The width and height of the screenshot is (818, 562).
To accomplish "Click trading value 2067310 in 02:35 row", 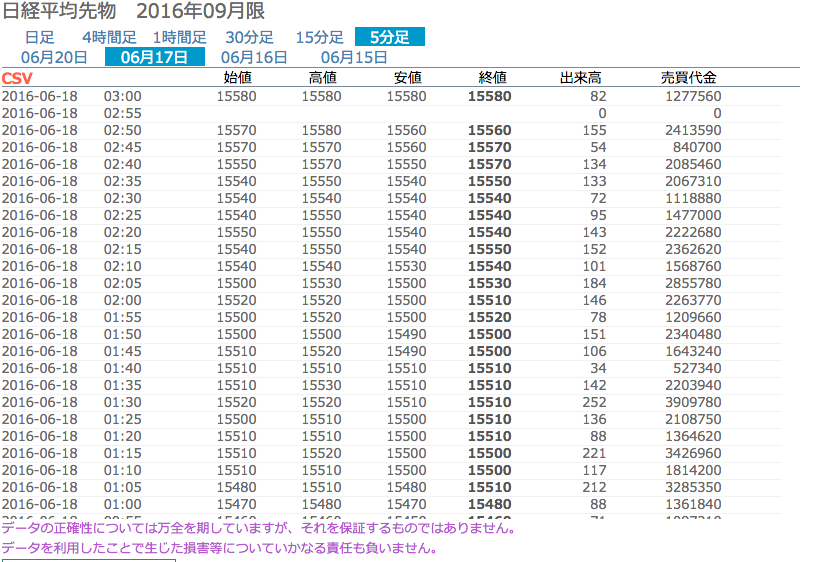I will (x=693, y=182).
